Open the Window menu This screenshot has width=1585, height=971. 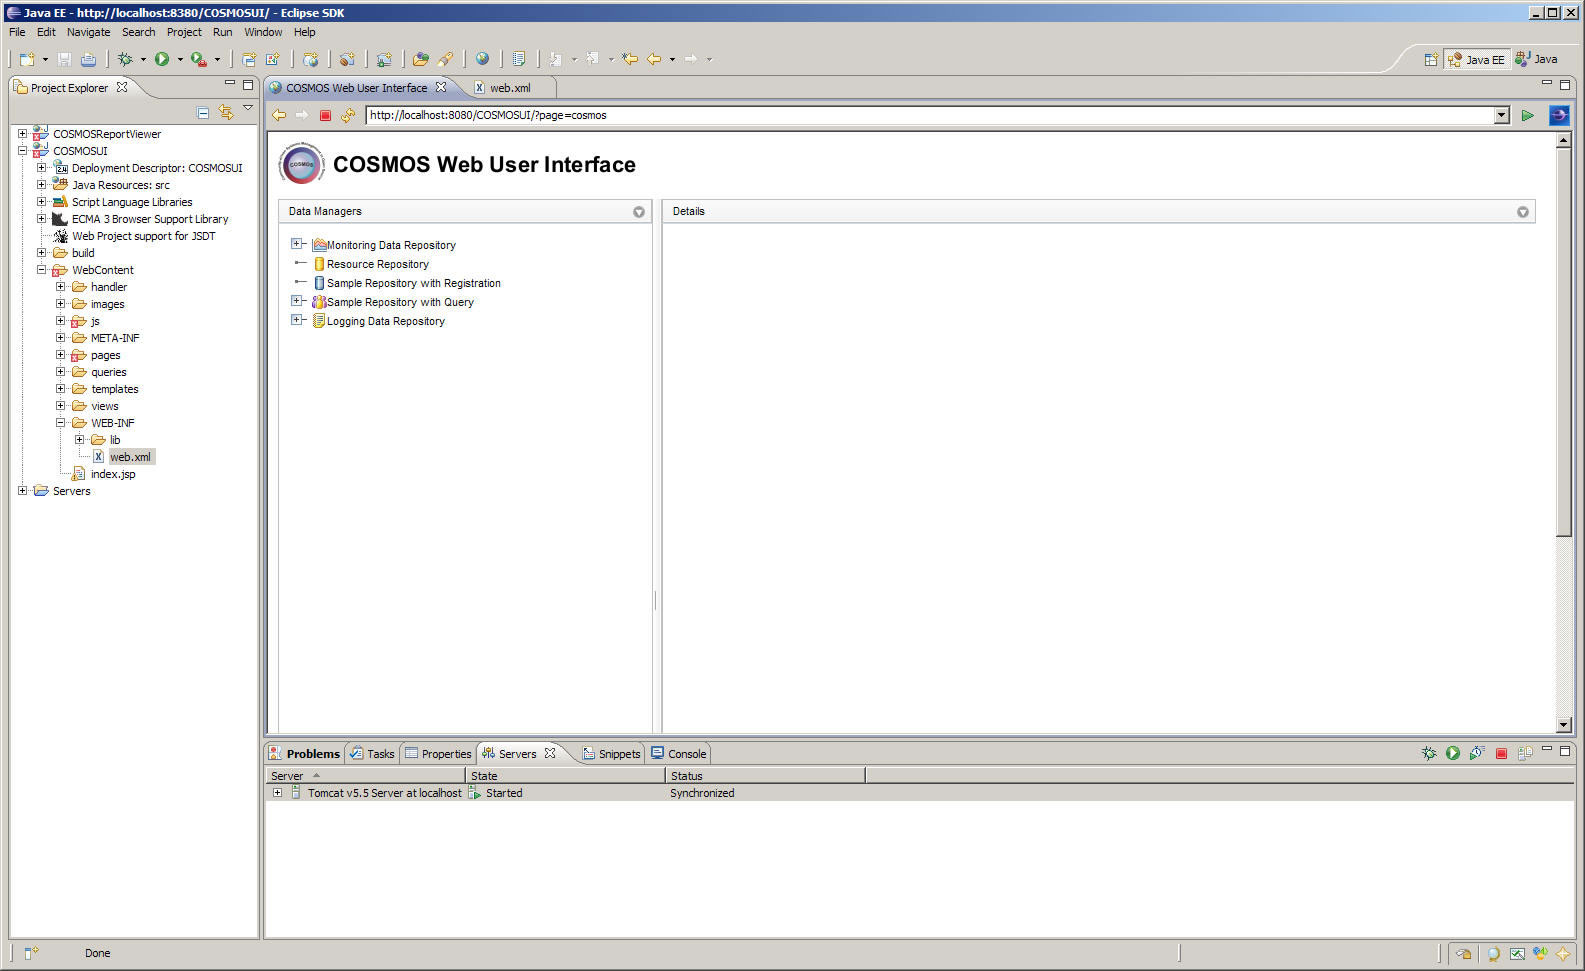(x=263, y=32)
